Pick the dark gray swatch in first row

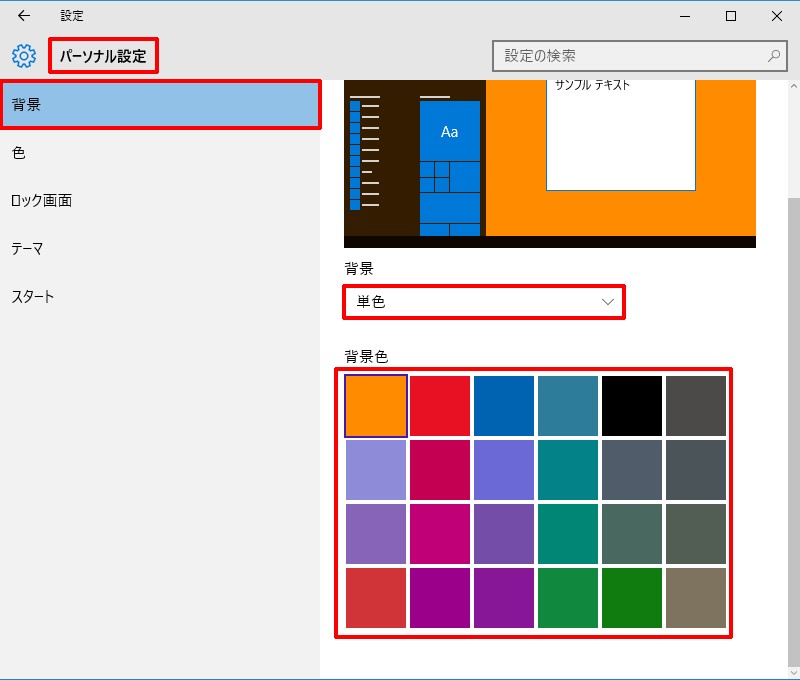click(x=696, y=406)
